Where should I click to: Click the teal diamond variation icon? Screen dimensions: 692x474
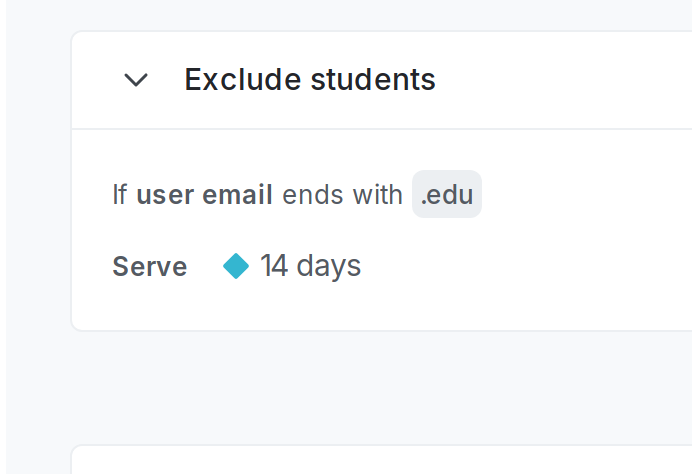(x=236, y=266)
